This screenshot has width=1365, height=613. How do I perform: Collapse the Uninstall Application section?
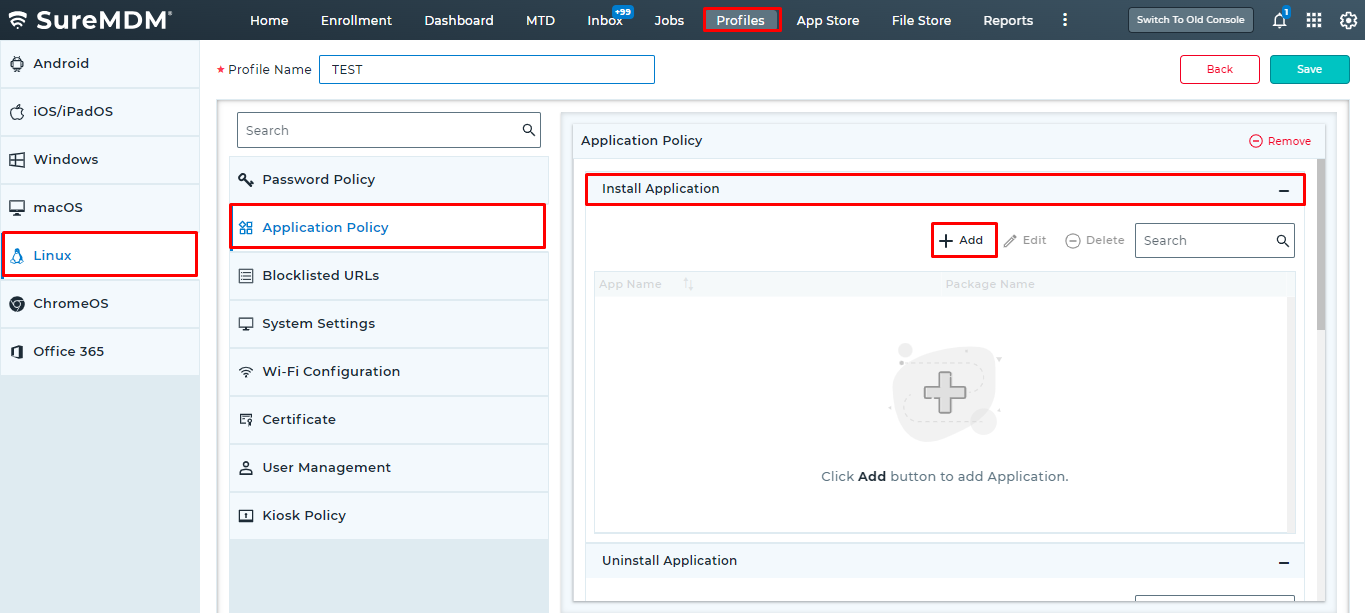1283,562
